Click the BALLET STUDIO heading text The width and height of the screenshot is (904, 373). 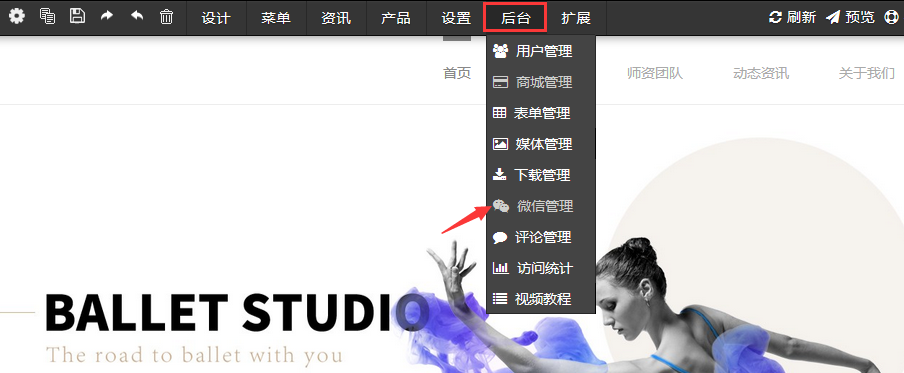[x=237, y=314]
